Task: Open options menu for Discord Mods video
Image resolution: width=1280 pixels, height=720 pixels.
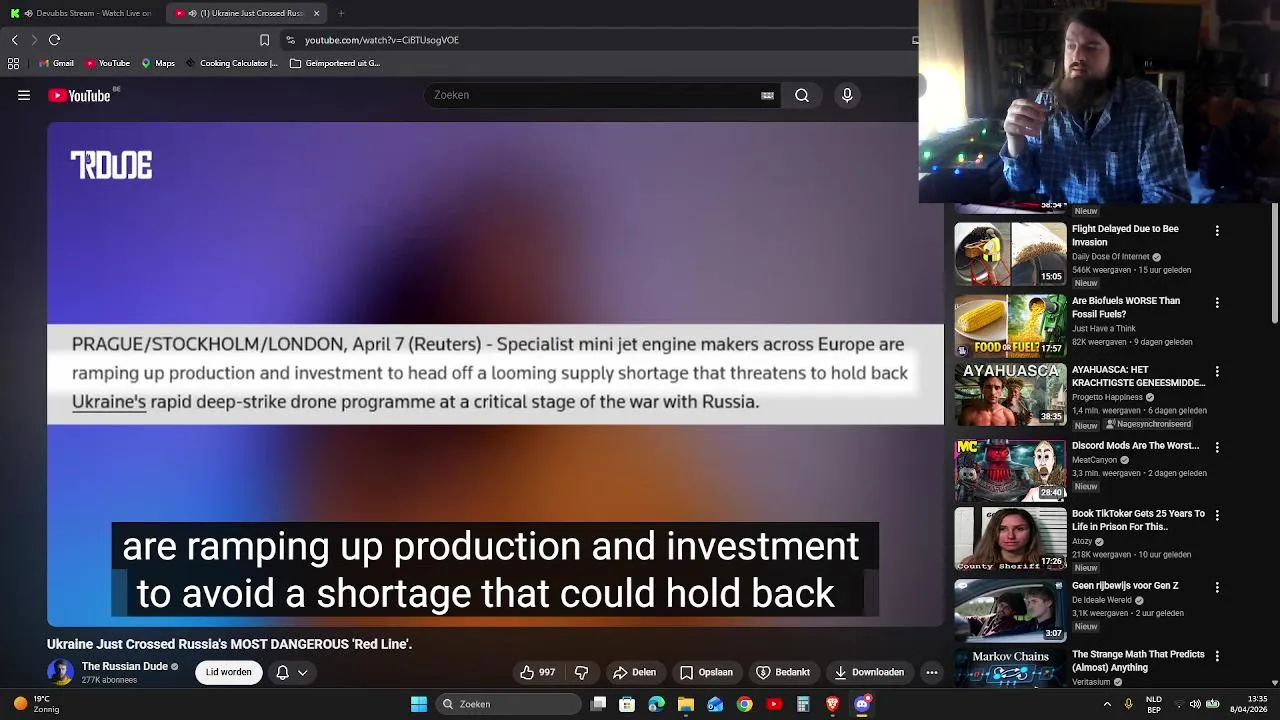Action: (x=1217, y=447)
